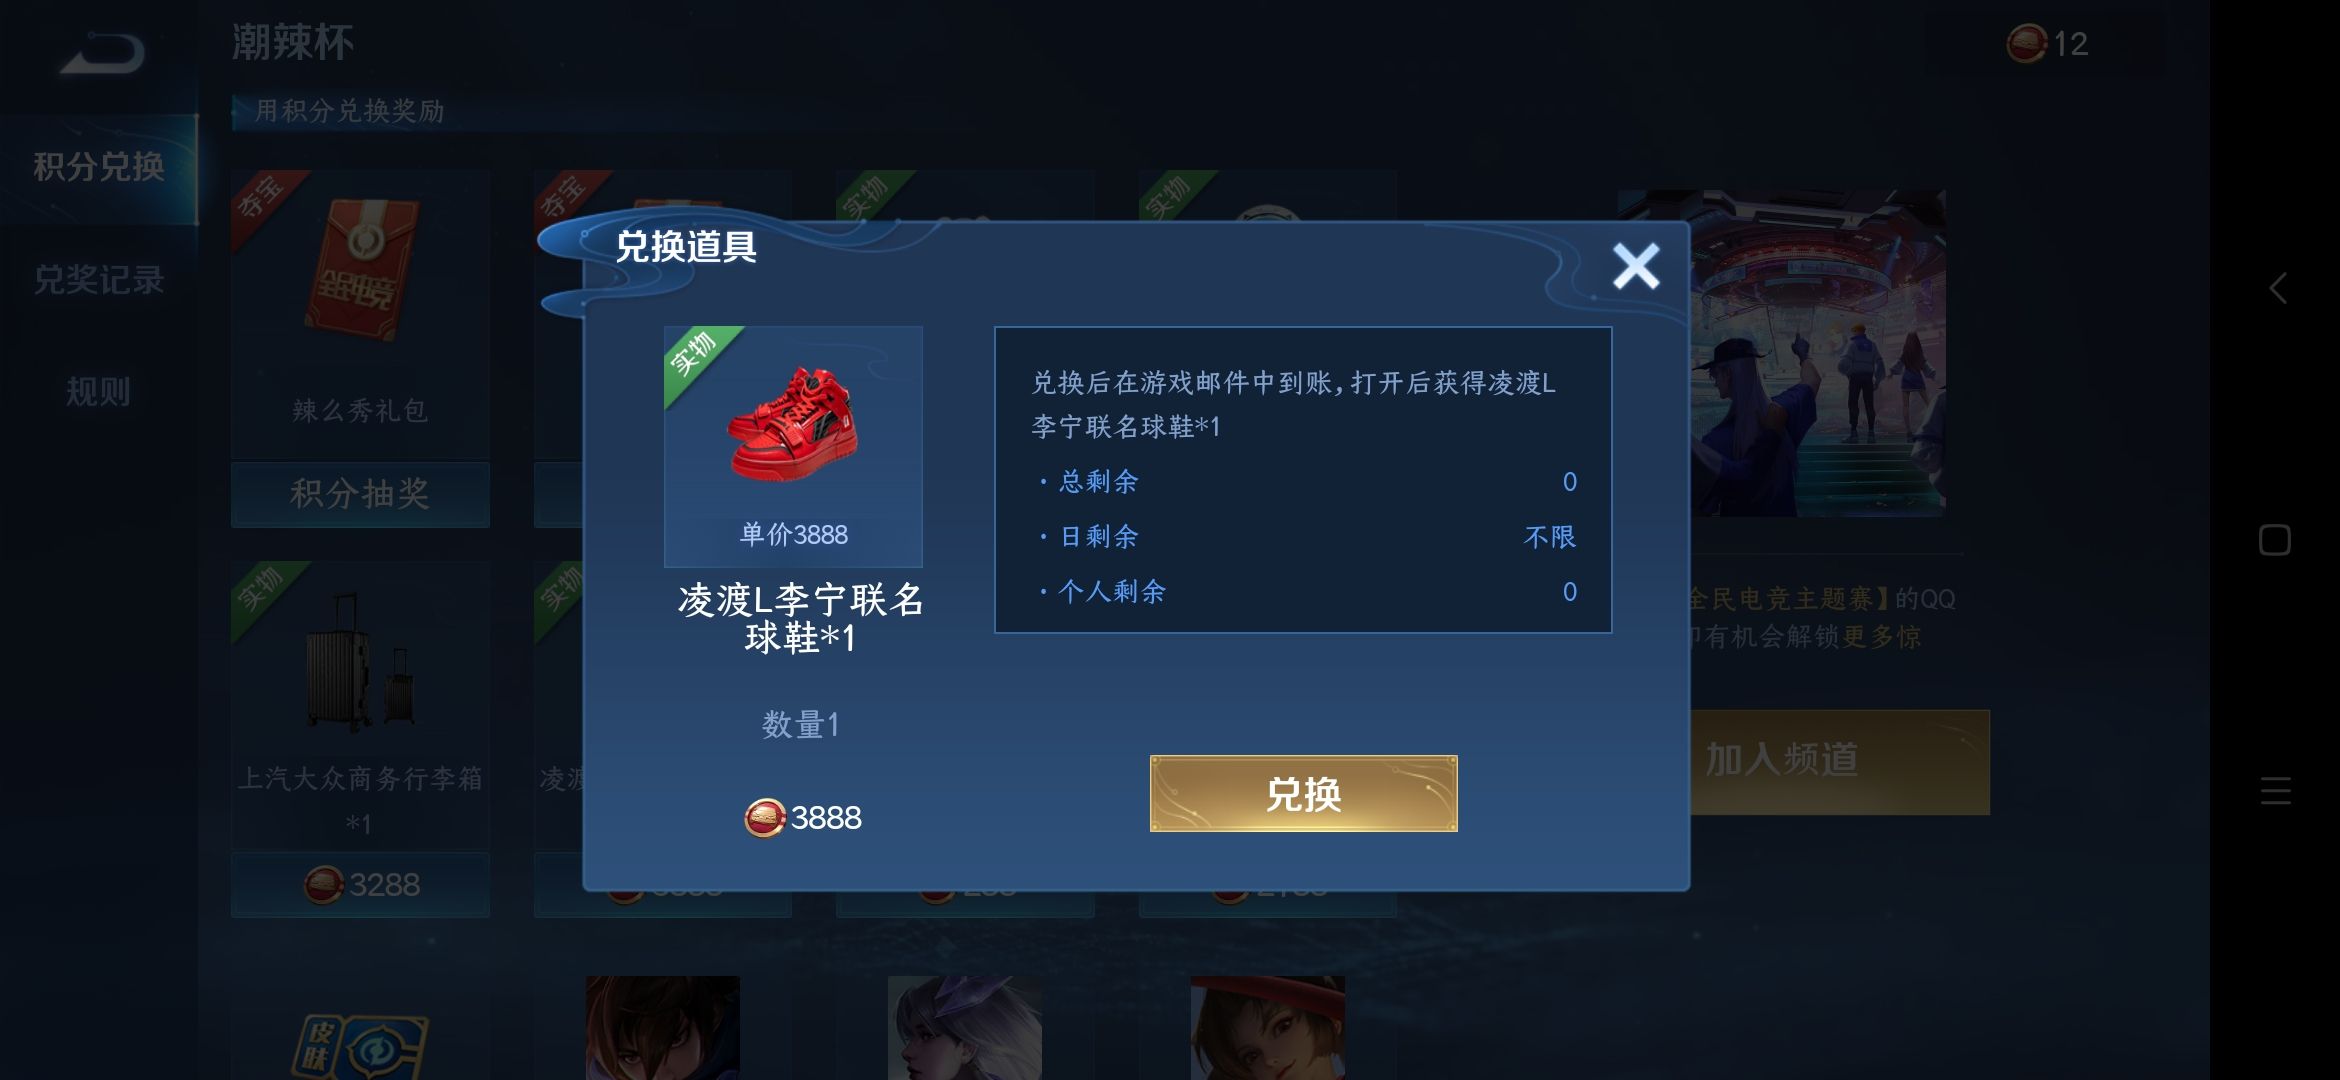The image size is (2340, 1080).
Task: Select the red-hat hero skin portrait
Action: (1267, 1028)
